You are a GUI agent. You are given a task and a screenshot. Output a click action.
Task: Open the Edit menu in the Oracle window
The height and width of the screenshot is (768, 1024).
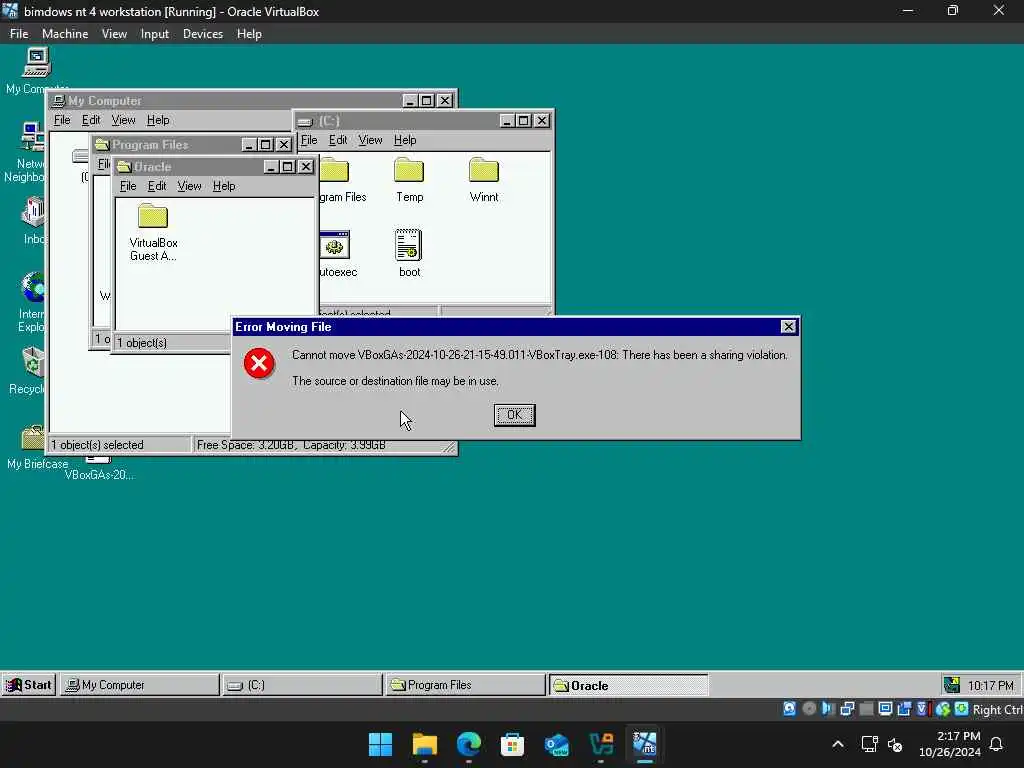pyautogui.click(x=157, y=186)
